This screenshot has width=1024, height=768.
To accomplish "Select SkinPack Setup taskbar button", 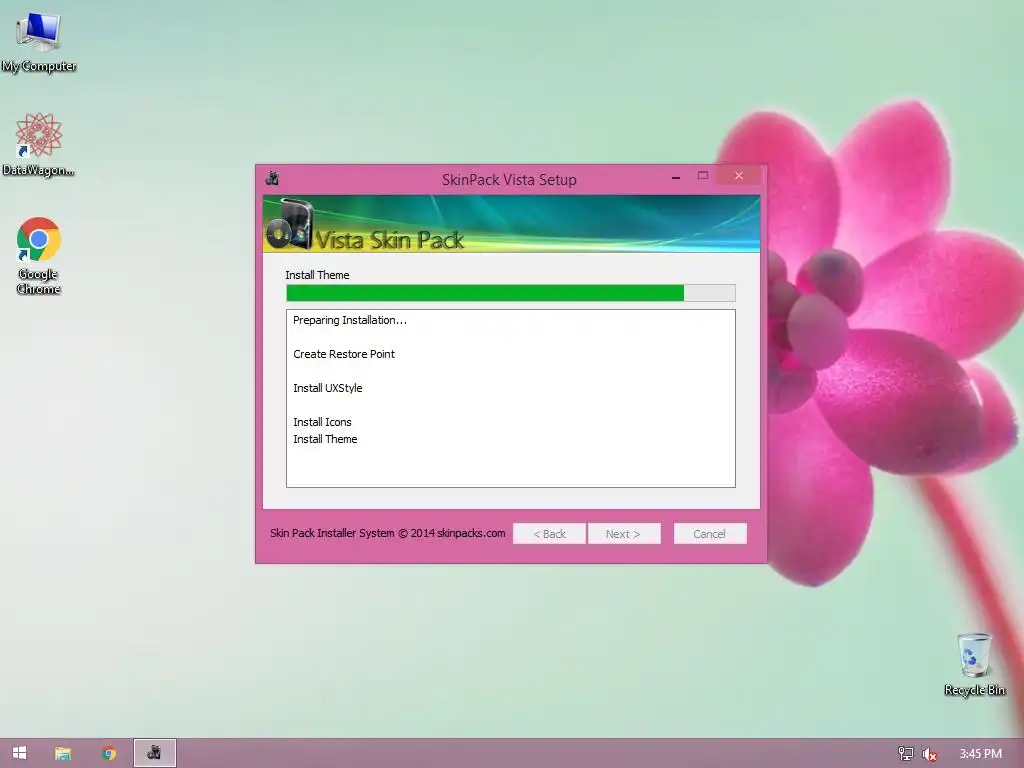I will [155, 753].
